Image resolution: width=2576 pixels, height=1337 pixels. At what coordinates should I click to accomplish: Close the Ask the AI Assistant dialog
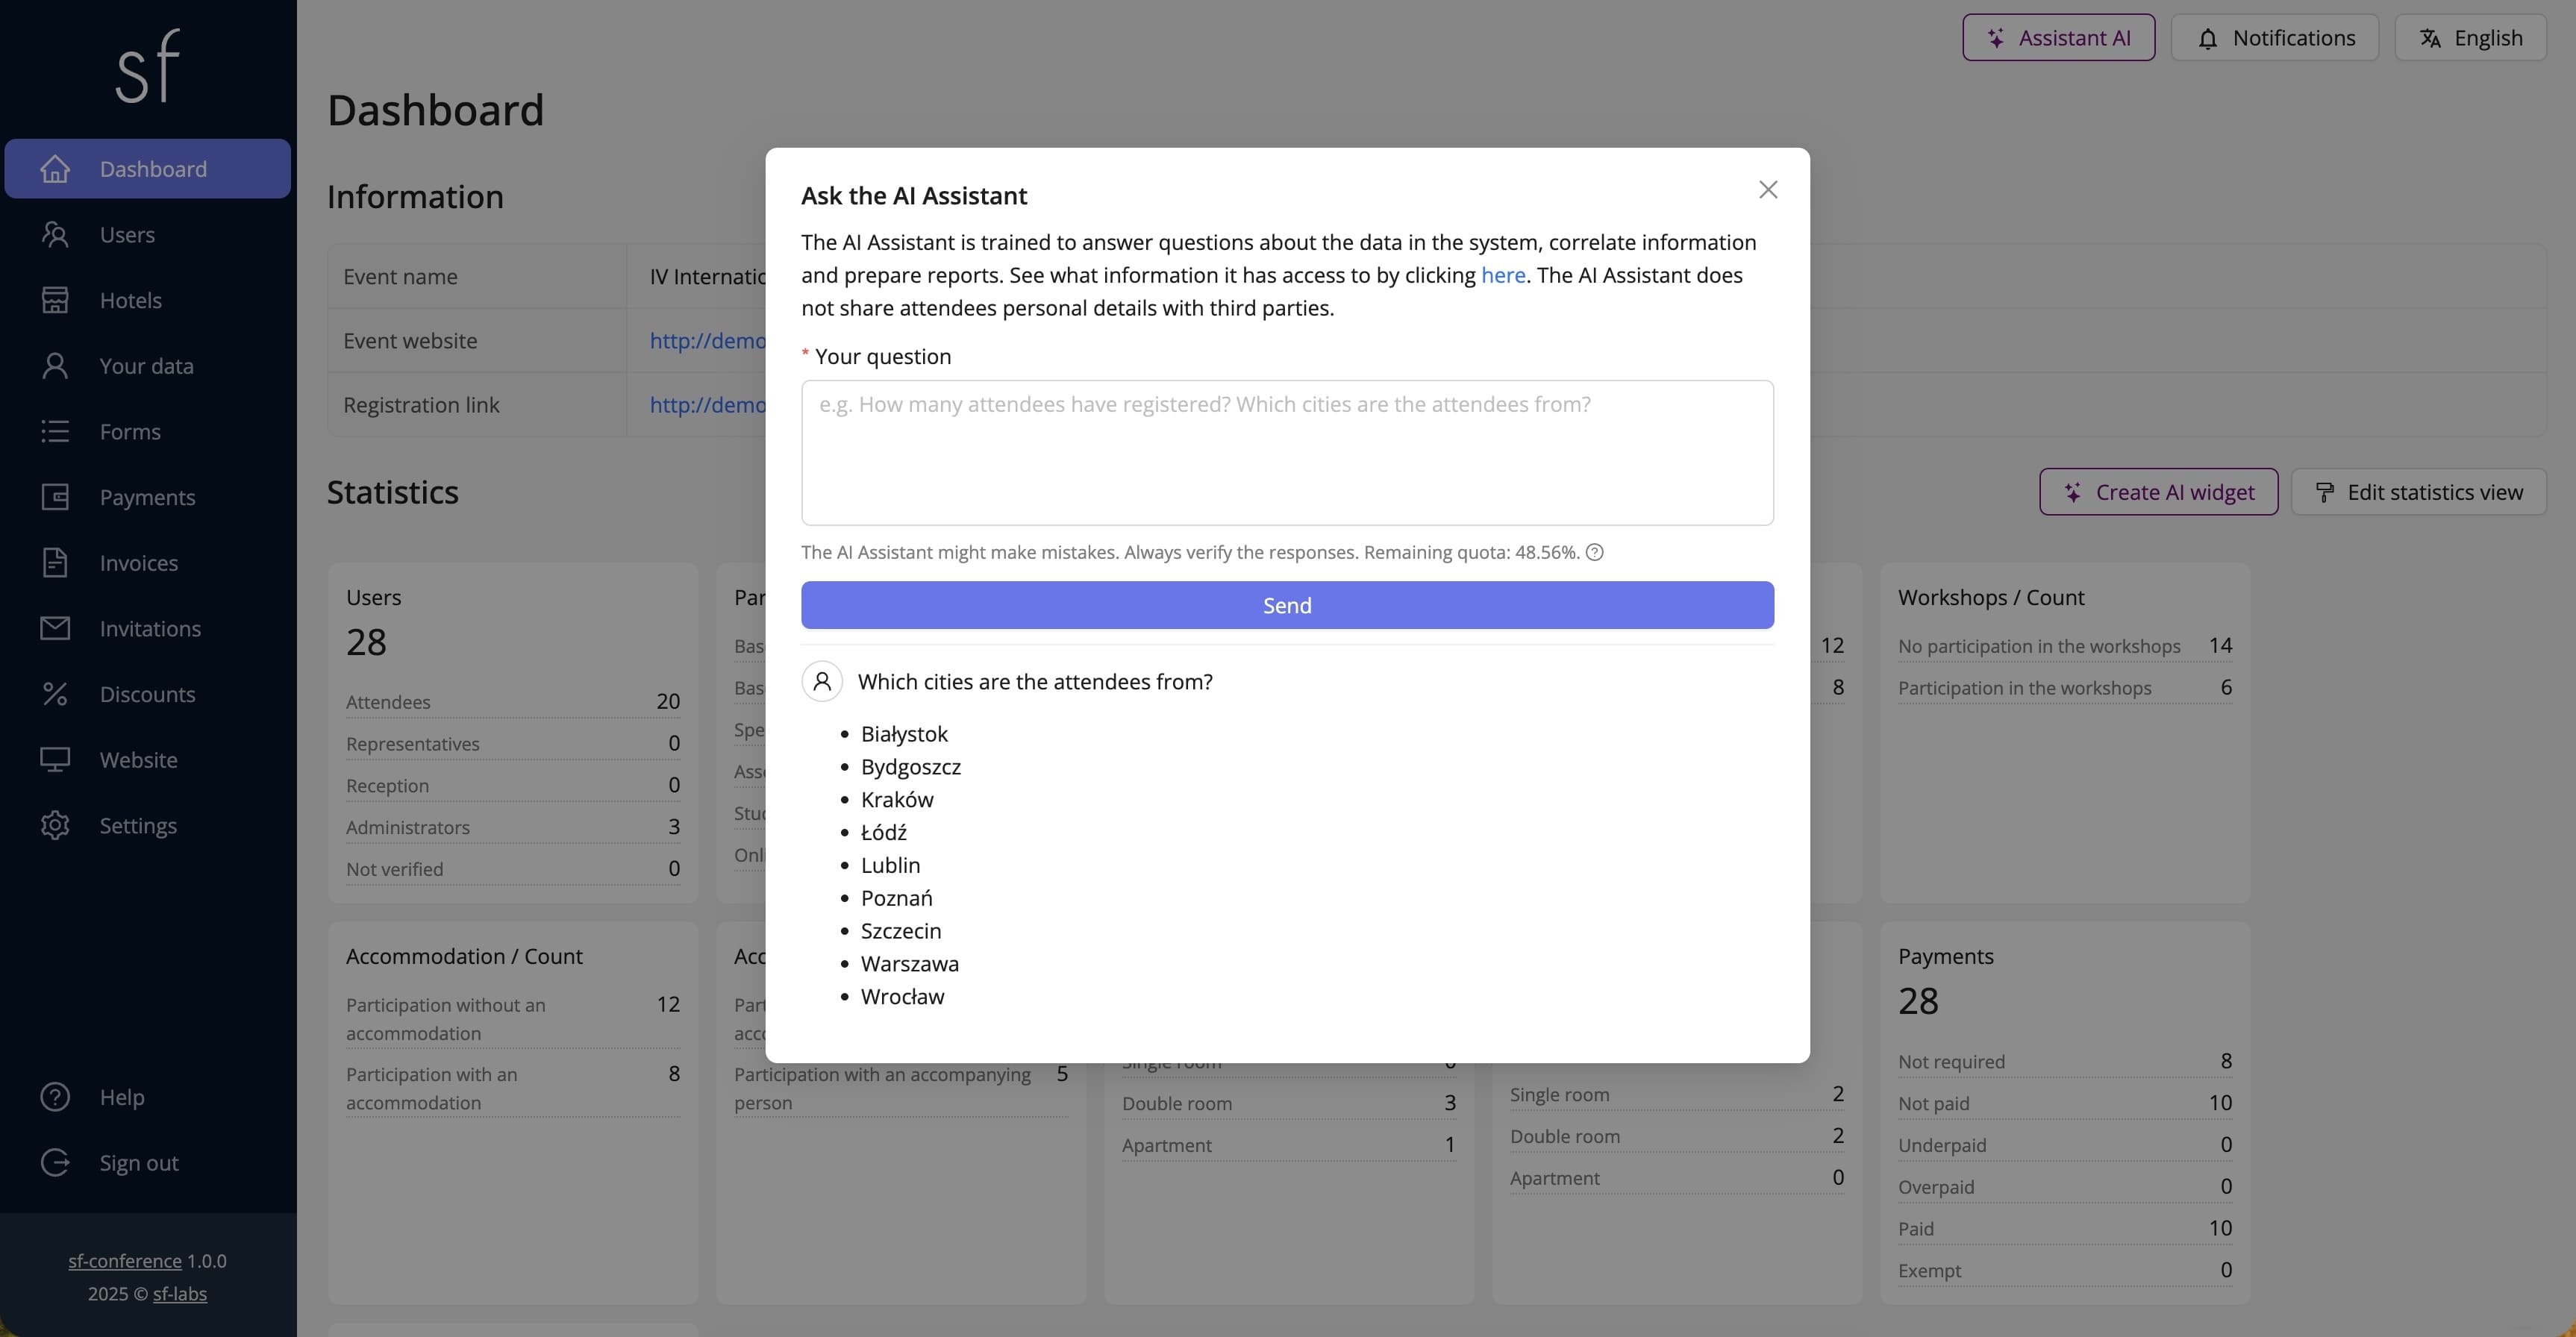tap(1767, 189)
